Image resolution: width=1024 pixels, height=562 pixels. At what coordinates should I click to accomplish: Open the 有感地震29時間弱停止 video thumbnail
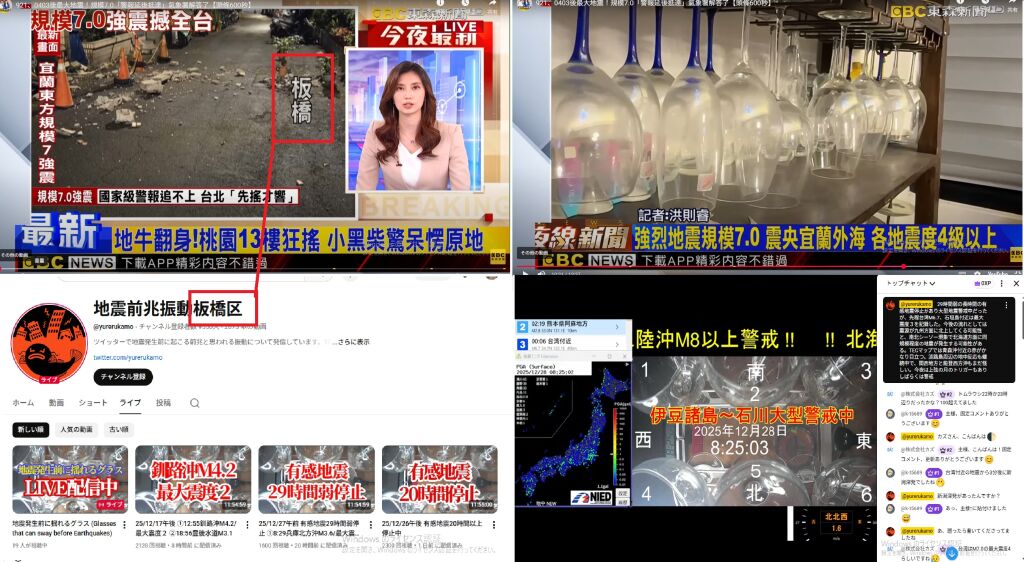316,479
